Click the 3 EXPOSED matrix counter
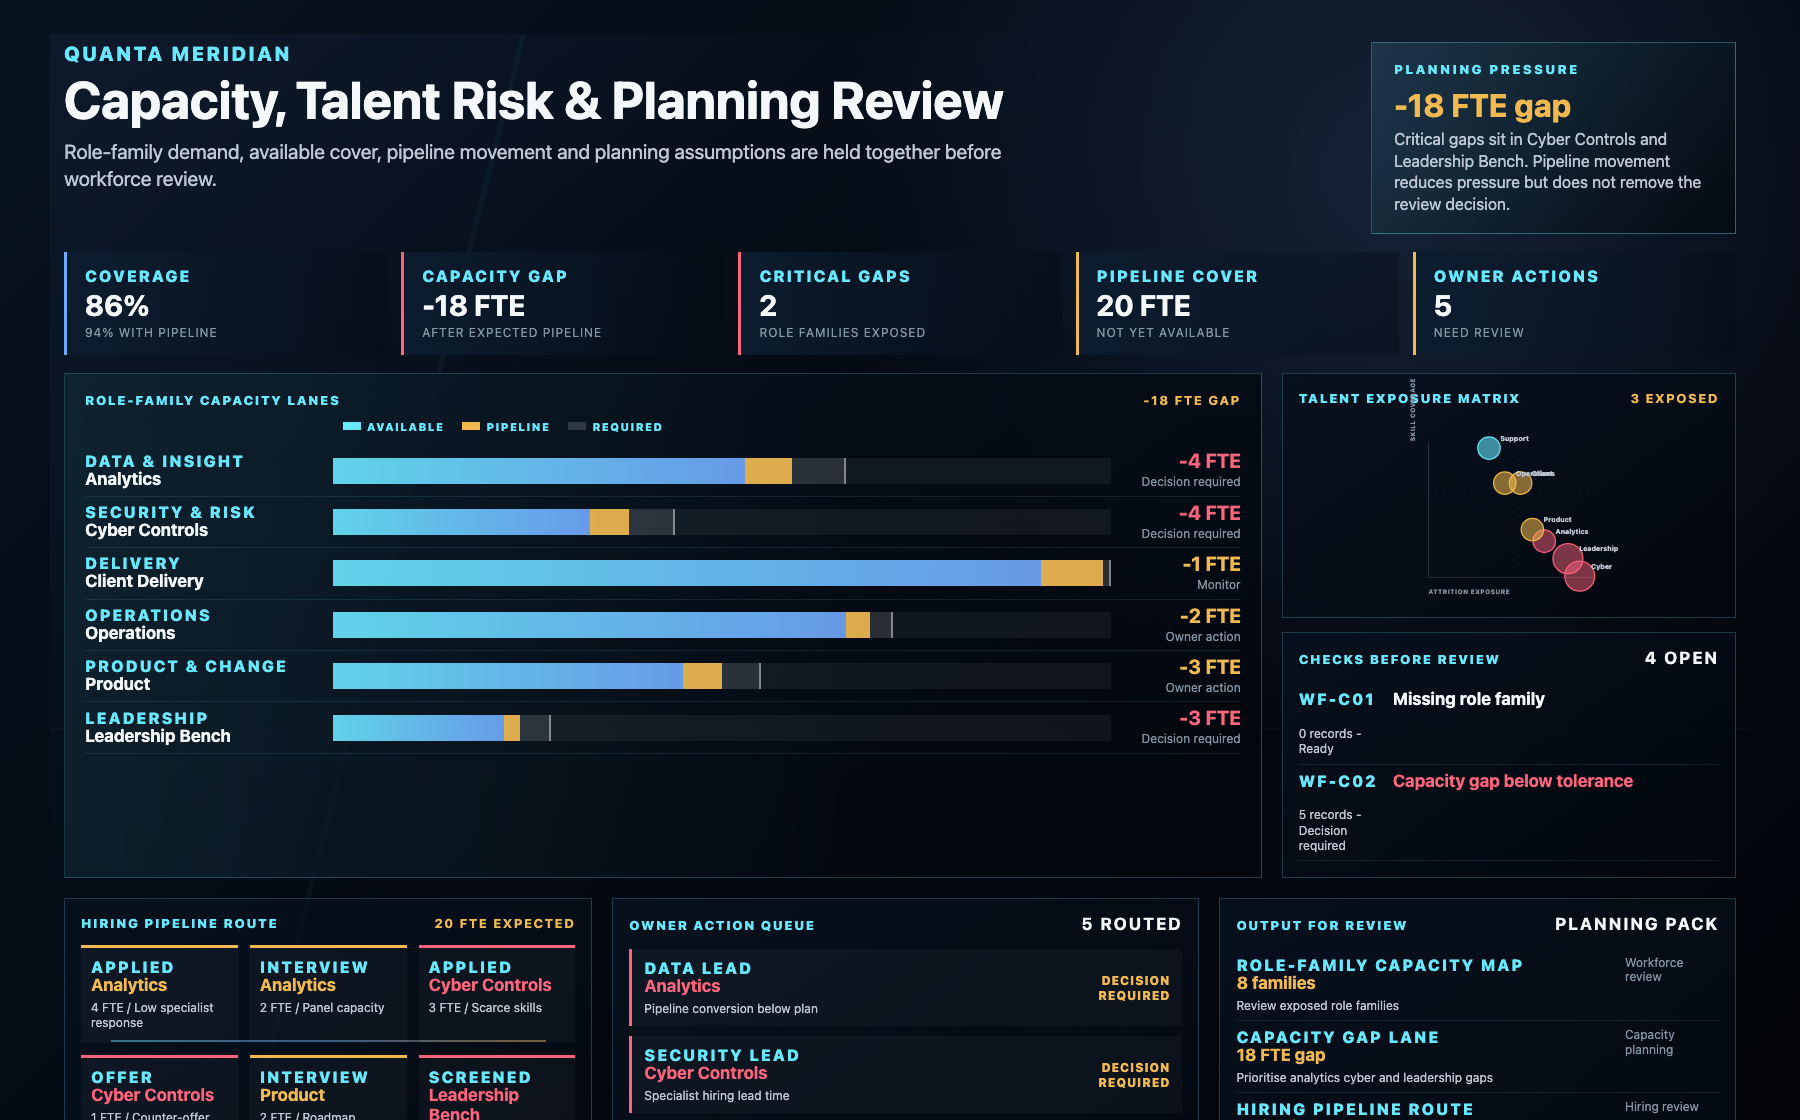 pos(1674,398)
